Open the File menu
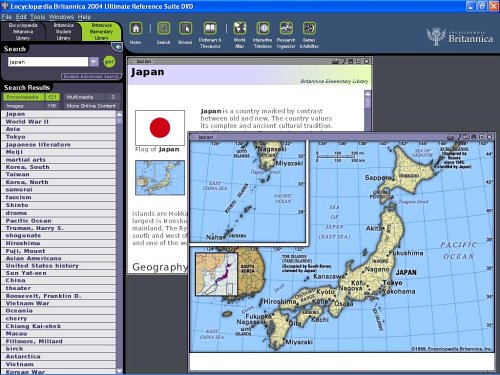 click(x=6, y=17)
